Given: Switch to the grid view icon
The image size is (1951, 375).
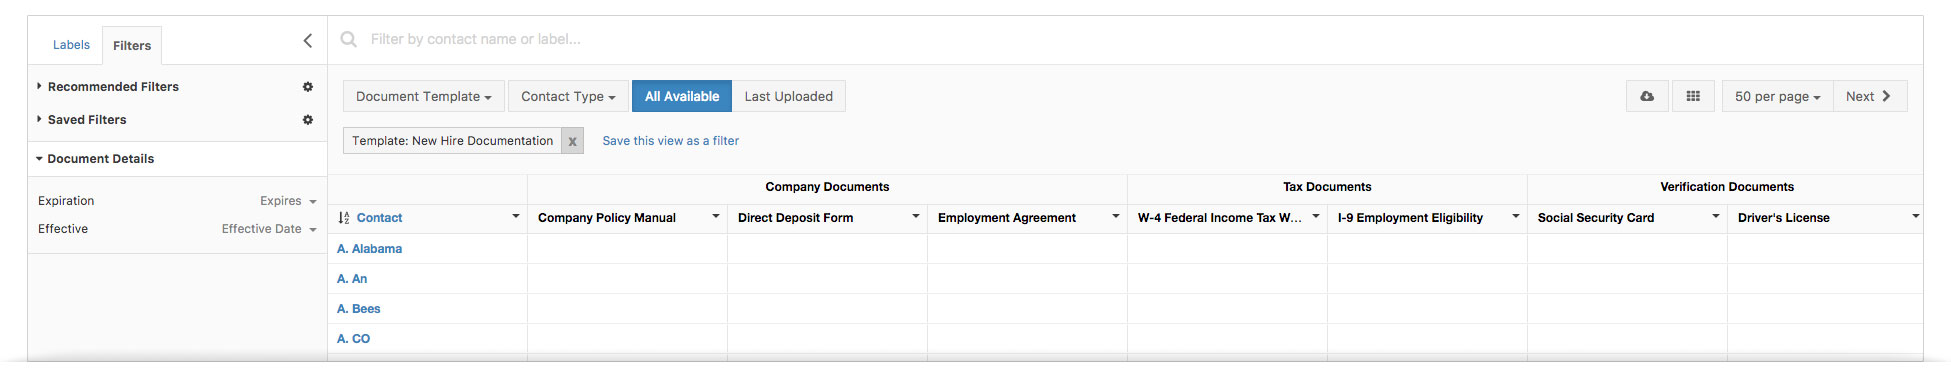Looking at the screenshot, I should click(x=1693, y=96).
